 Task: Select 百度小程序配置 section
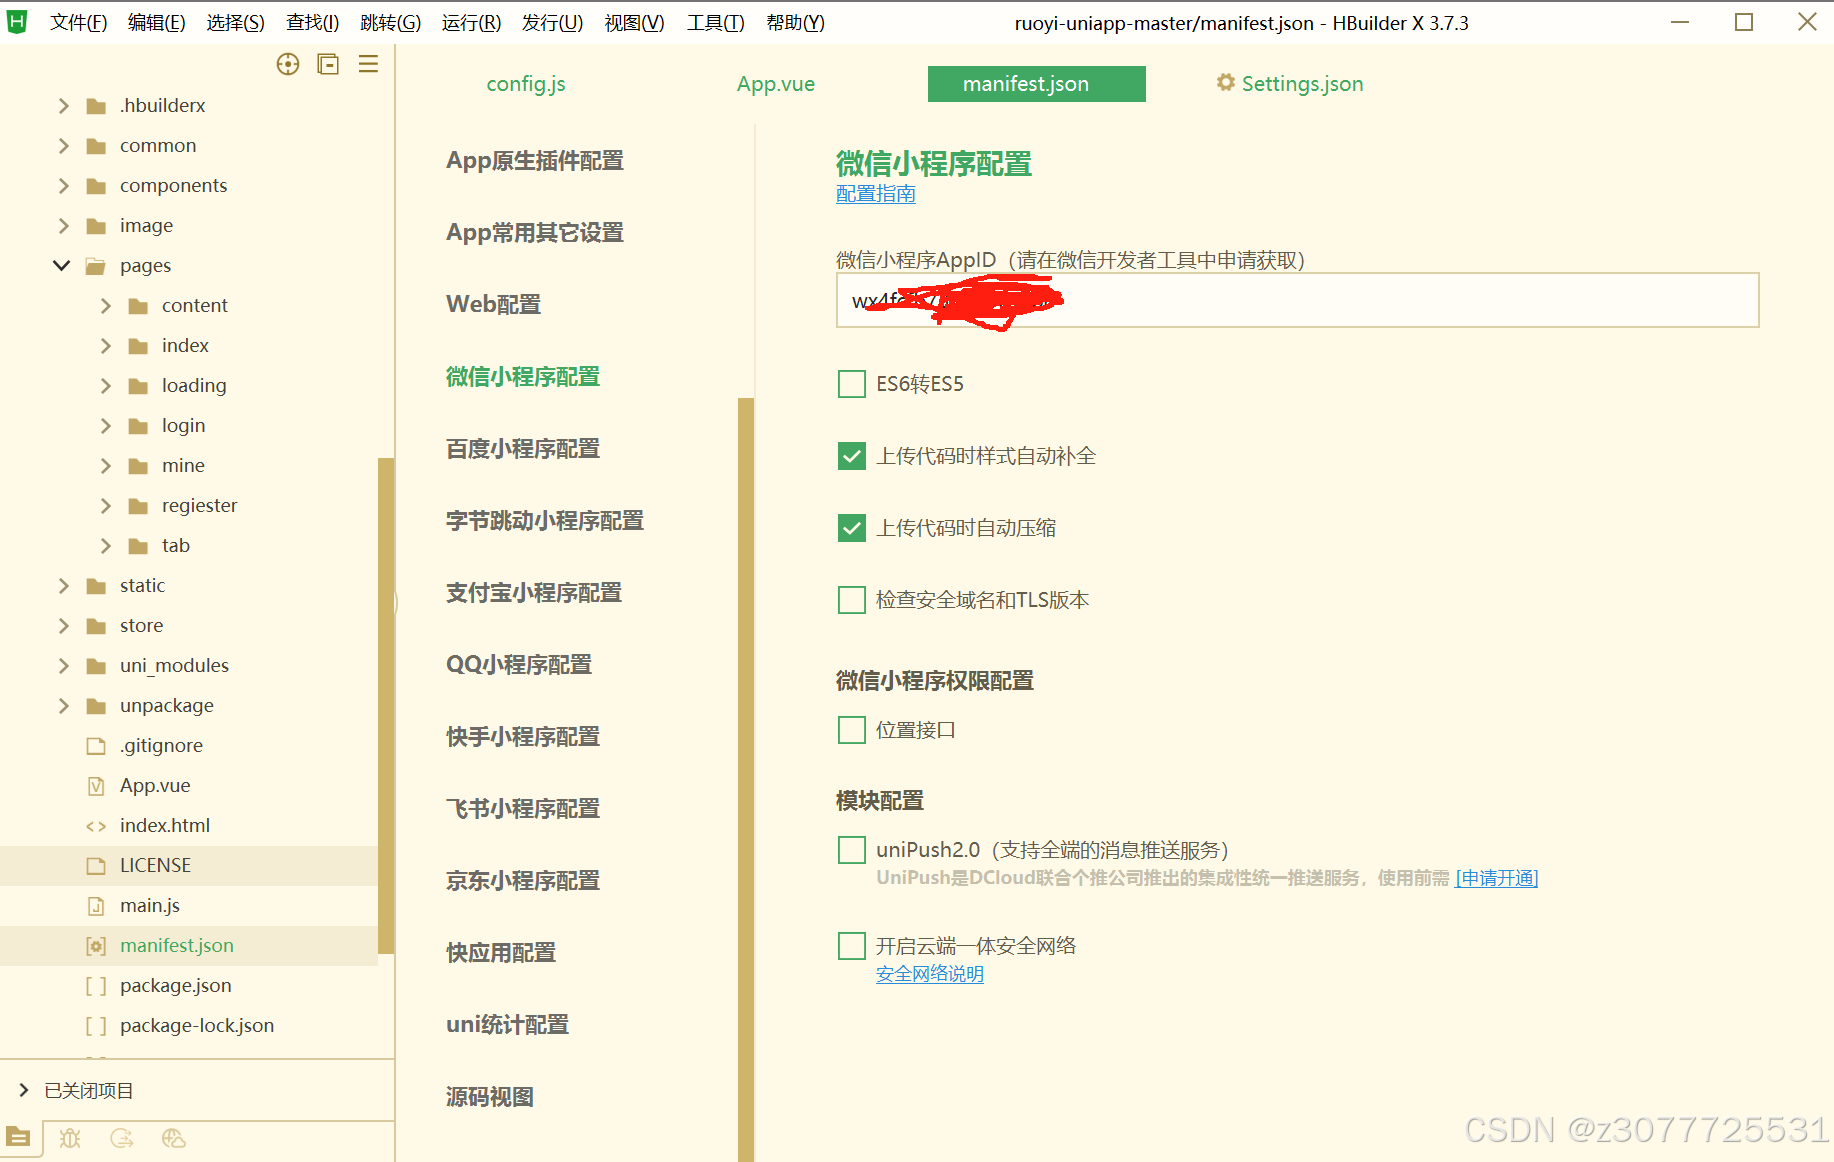pos(523,448)
